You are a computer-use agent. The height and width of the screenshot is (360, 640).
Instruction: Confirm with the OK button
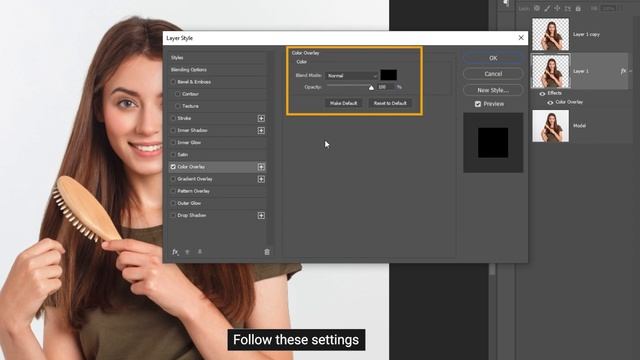[493, 58]
